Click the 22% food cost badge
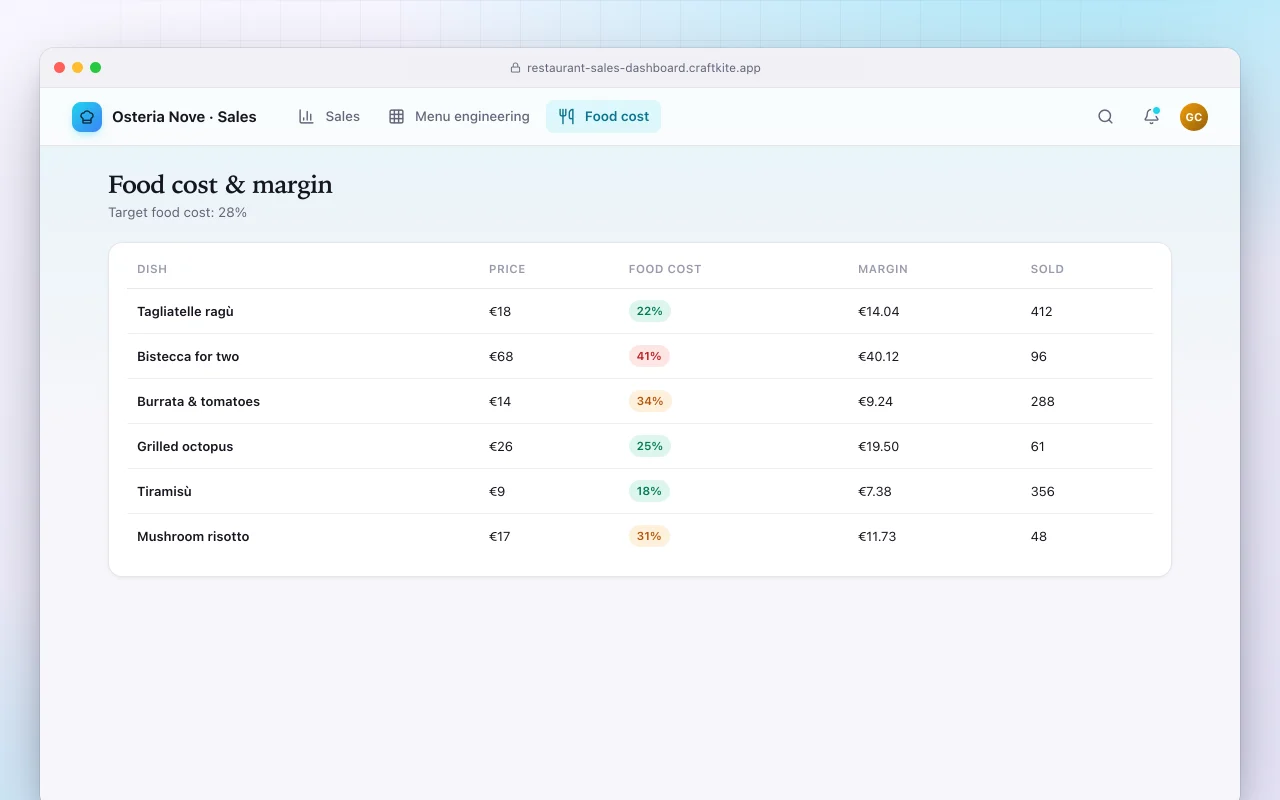This screenshot has height=800, width=1280. (650, 311)
